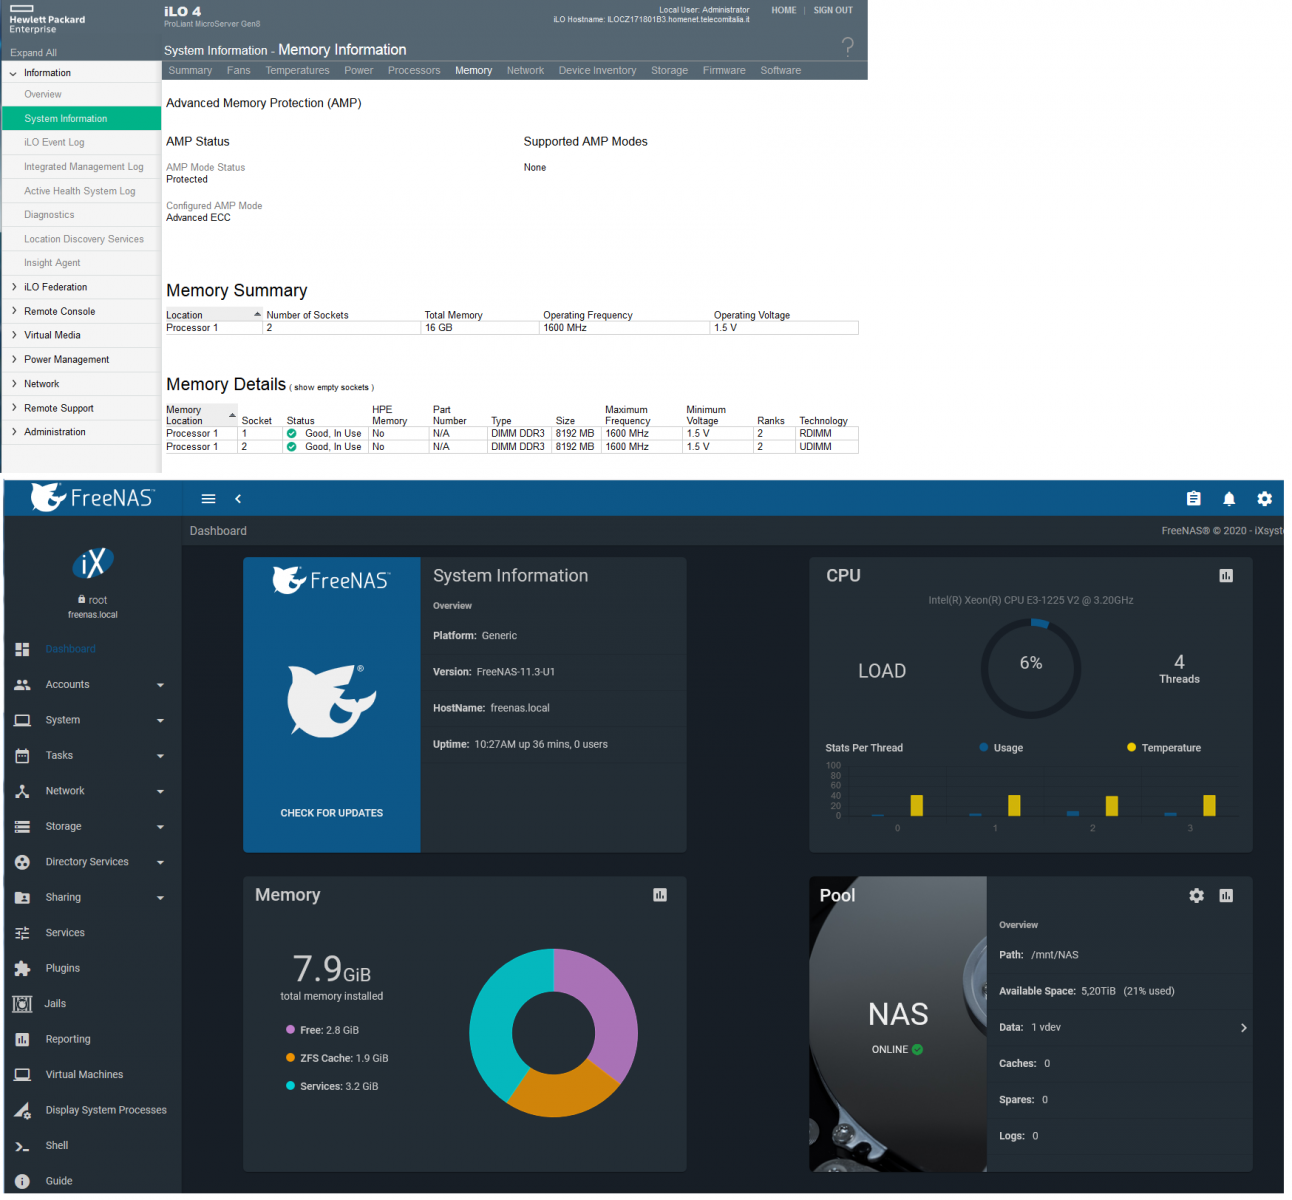1292x1200 pixels.
Task: Expand the Network menu arrow in FreeNAS
Action: point(160,792)
